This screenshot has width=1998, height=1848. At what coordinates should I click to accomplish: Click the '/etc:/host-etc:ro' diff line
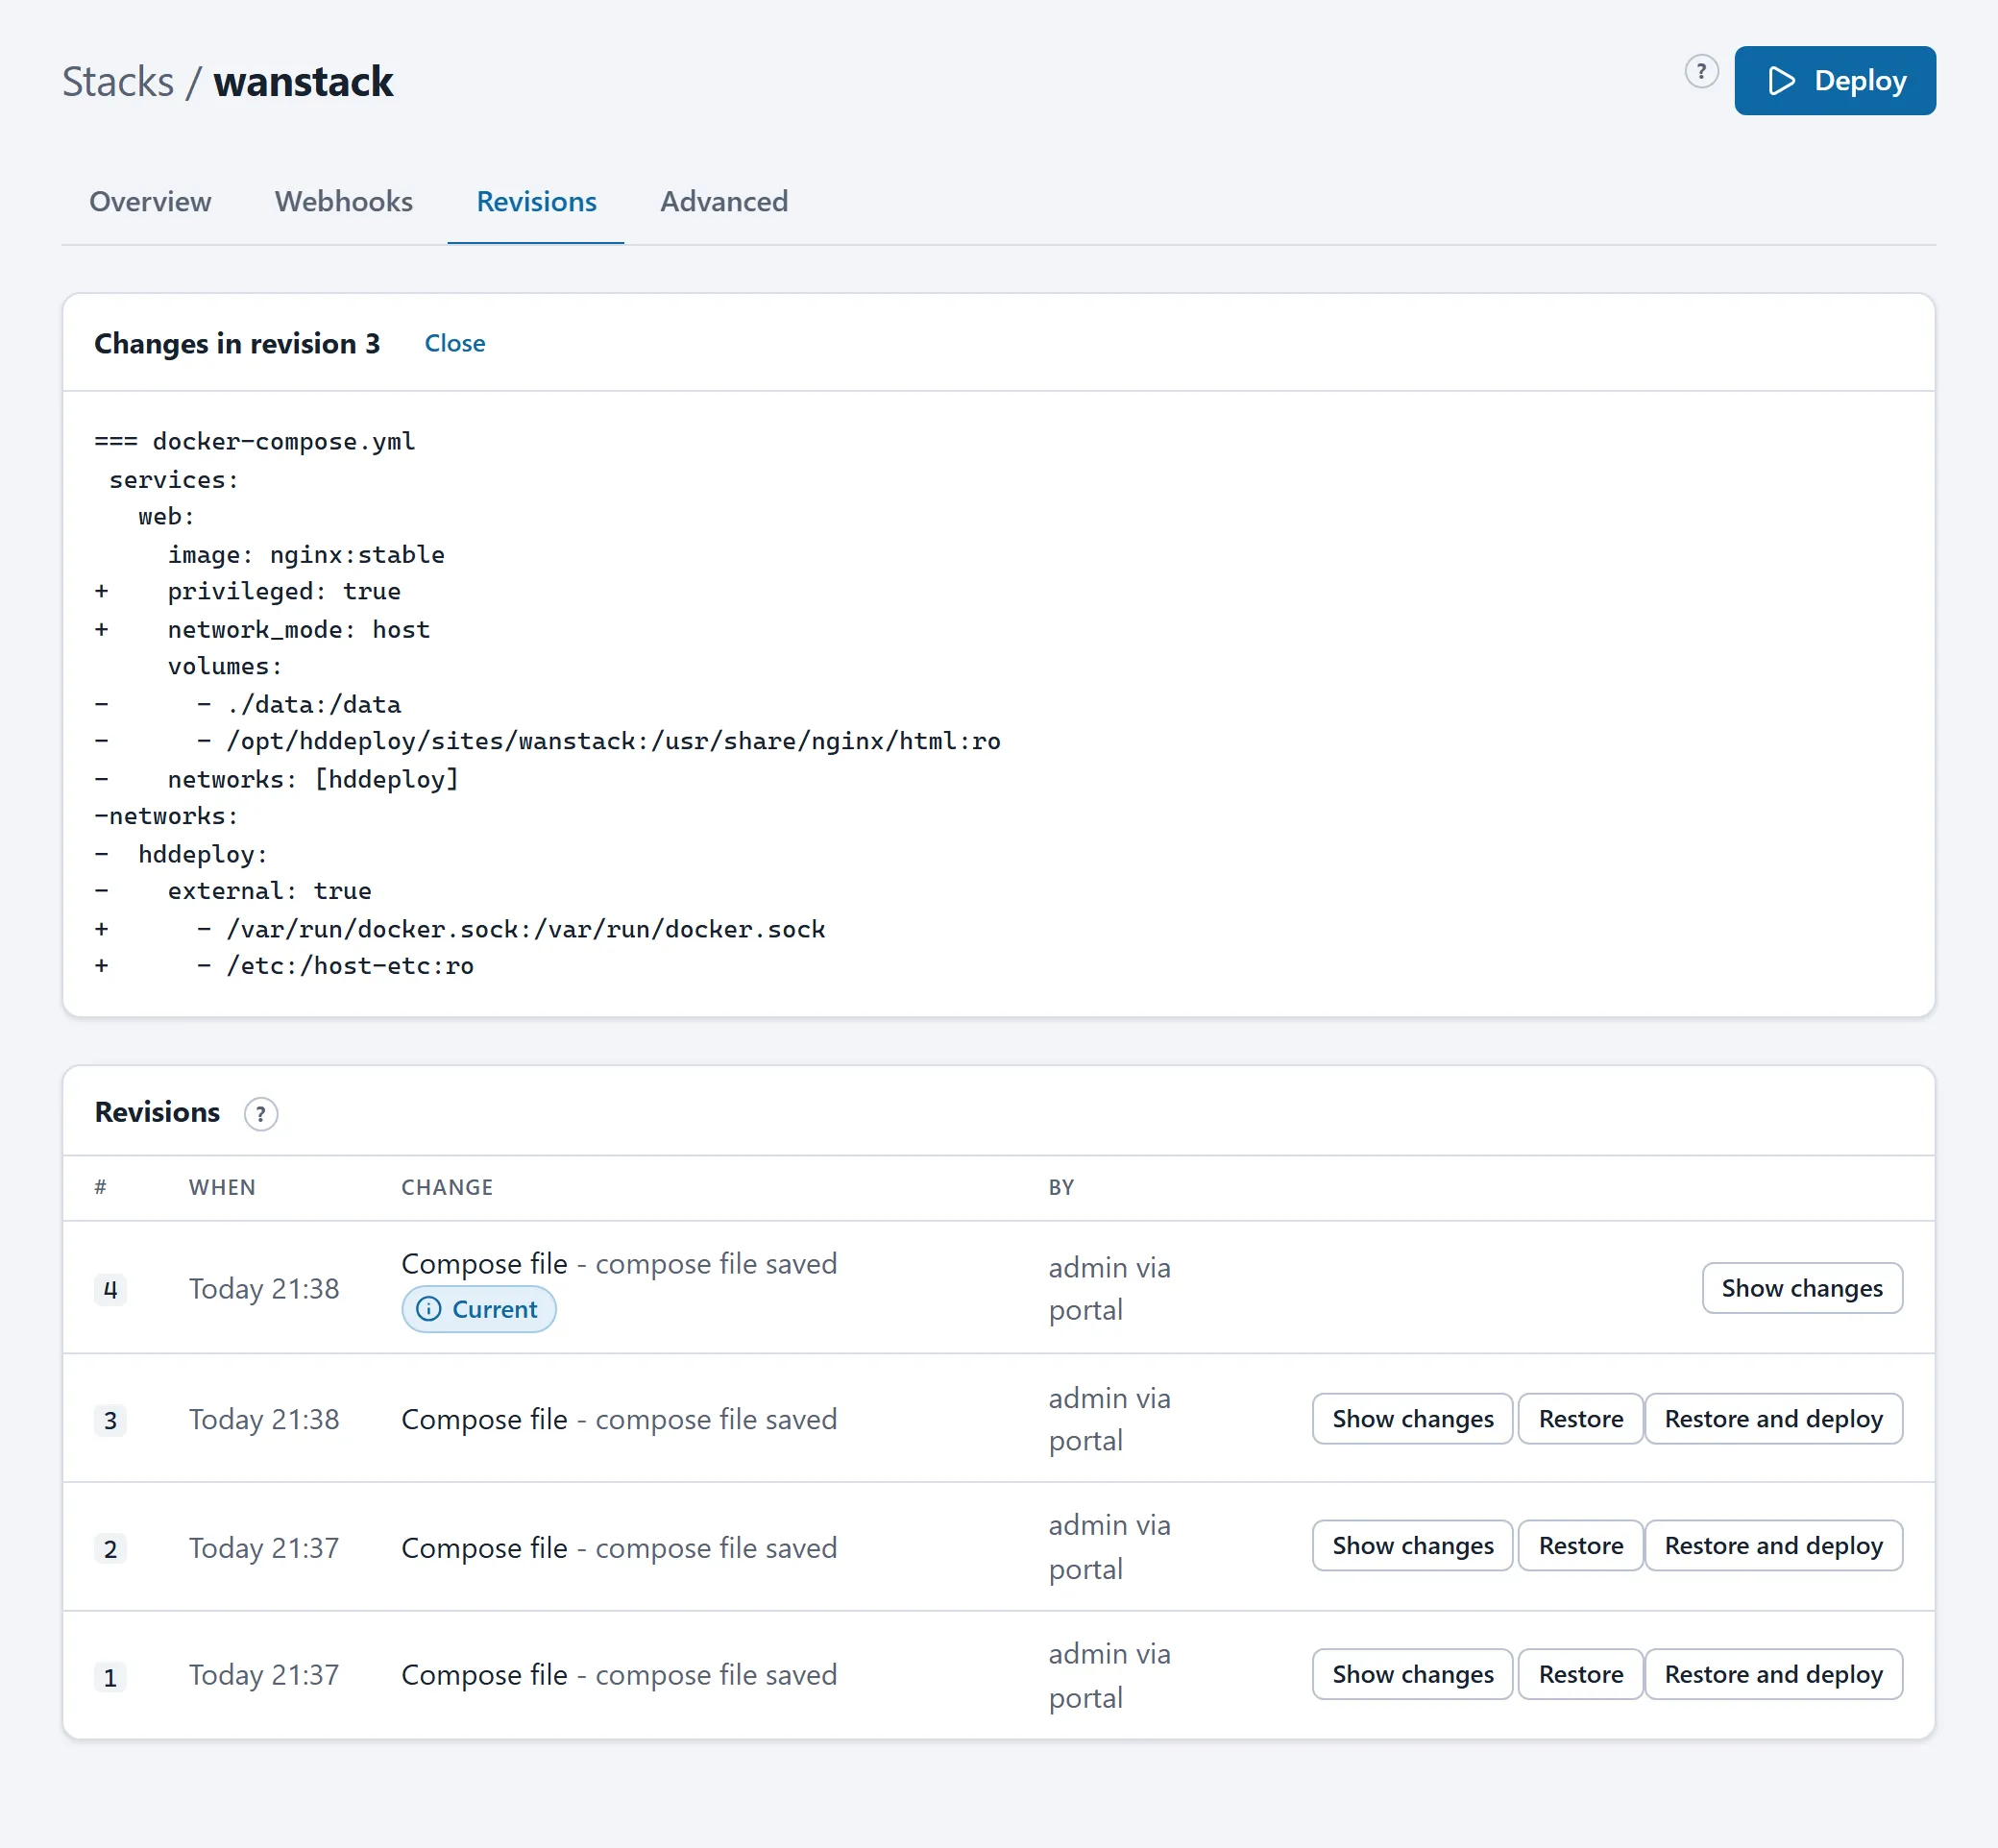tap(284, 966)
